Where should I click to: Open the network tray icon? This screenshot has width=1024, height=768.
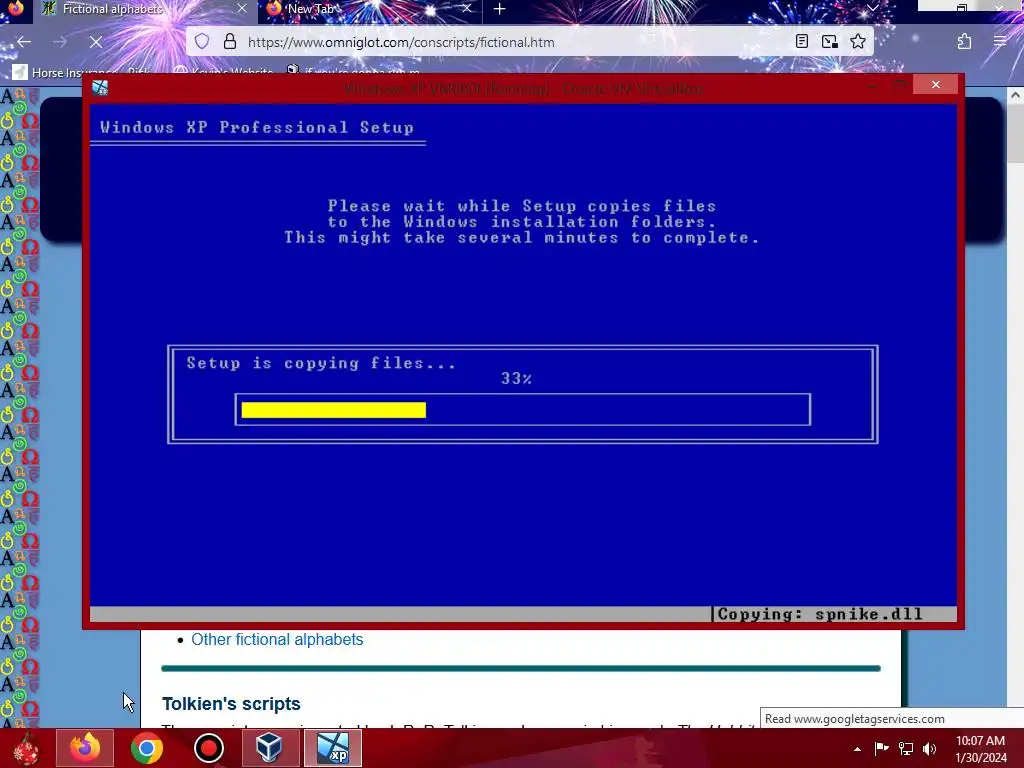point(906,748)
